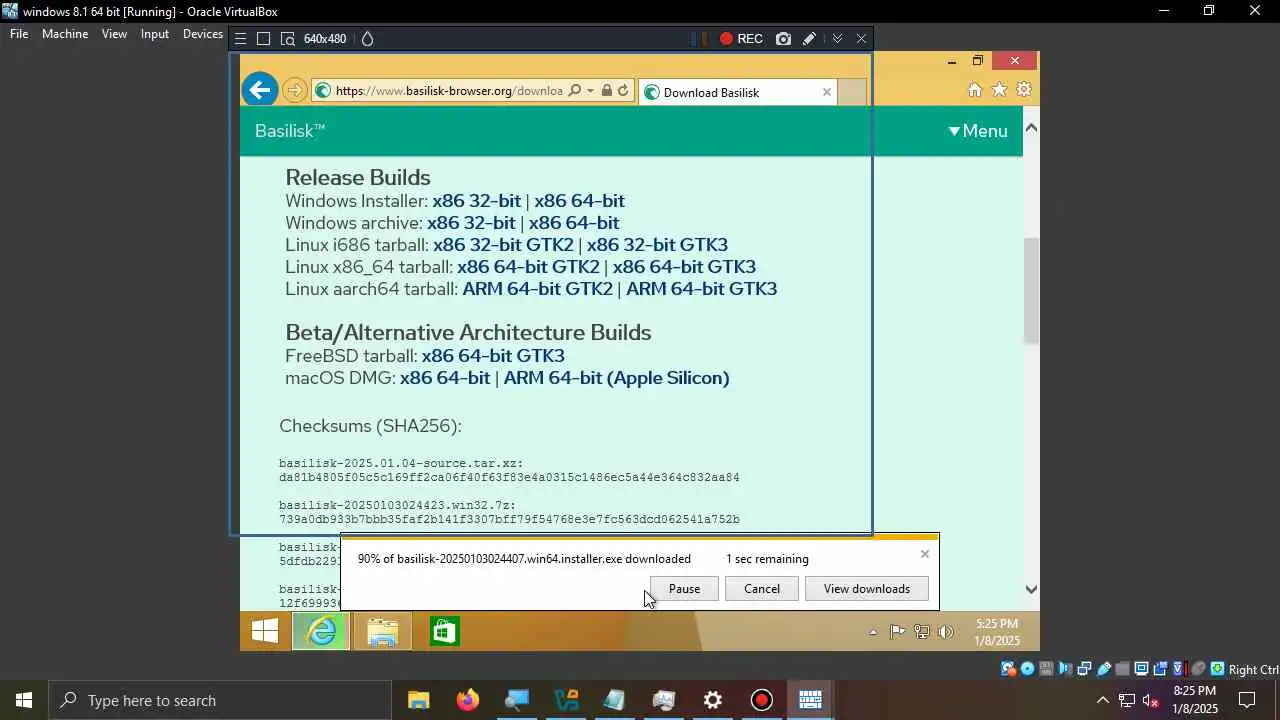
Task: Click VirtualBox keyboard capture arrow icon
Action: (1217, 669)
